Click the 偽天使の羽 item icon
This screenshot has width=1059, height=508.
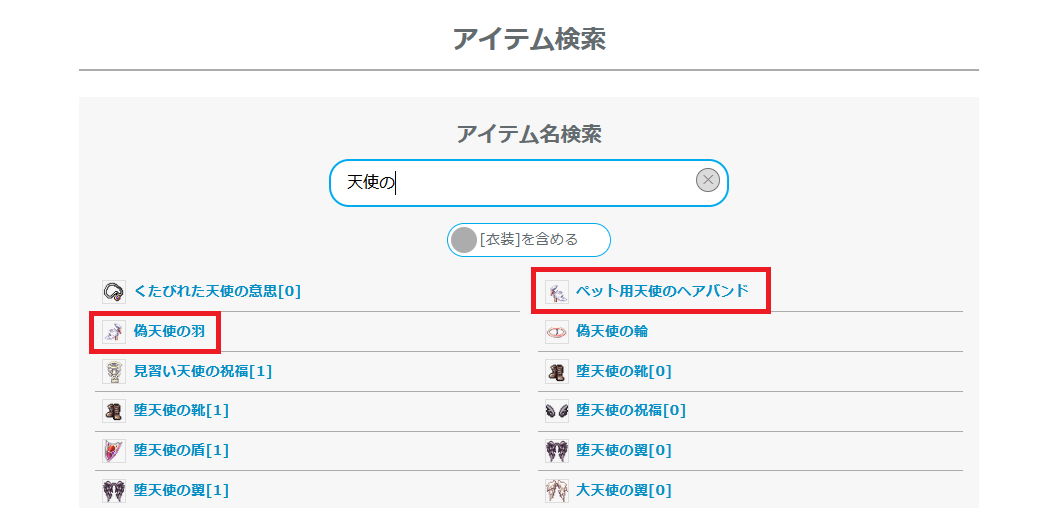pos(113,331)
